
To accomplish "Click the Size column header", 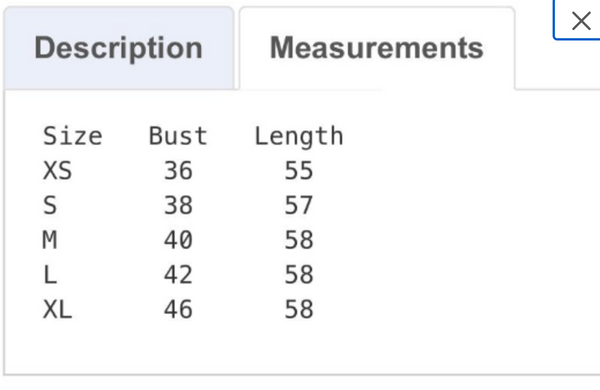I will point(73,136).
